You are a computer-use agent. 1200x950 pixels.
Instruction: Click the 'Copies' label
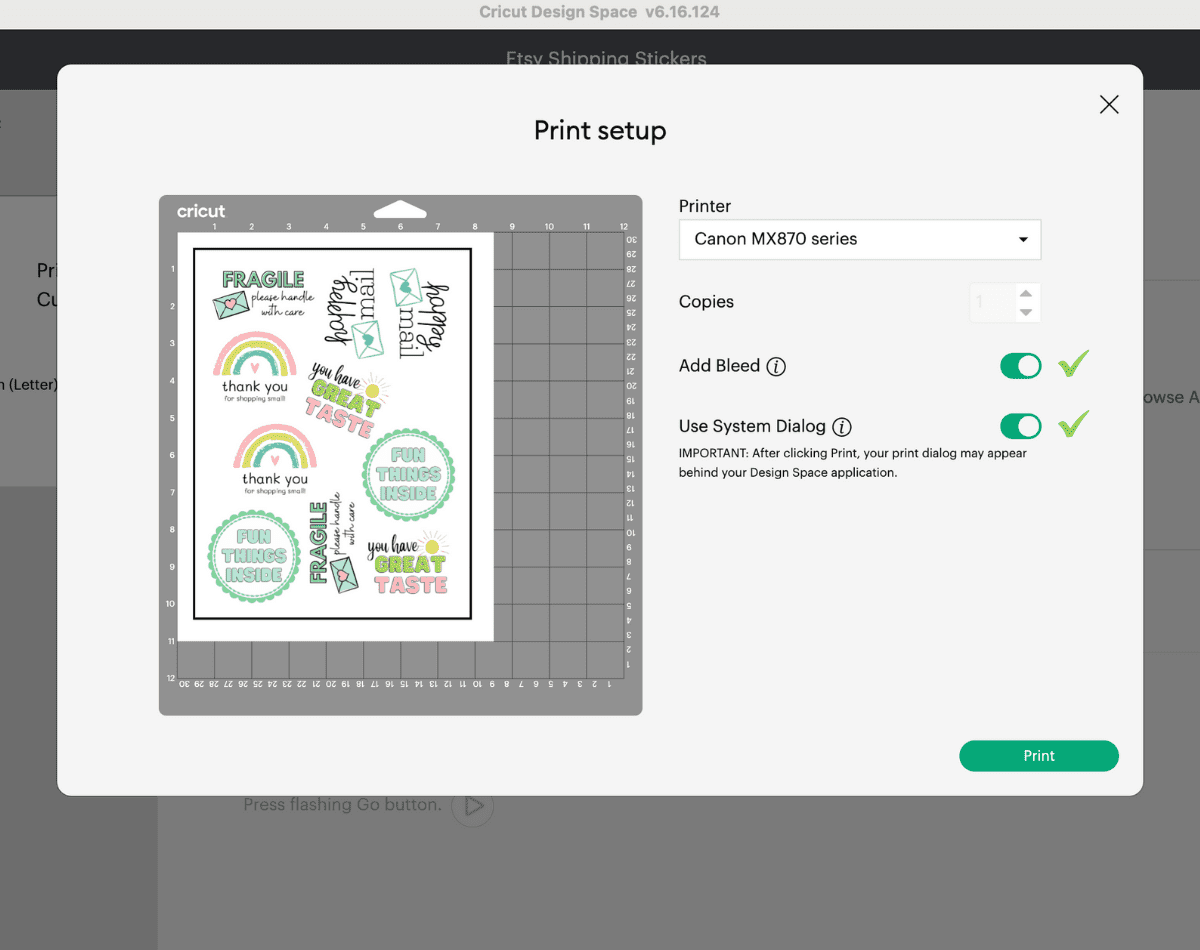pos(706,302)
